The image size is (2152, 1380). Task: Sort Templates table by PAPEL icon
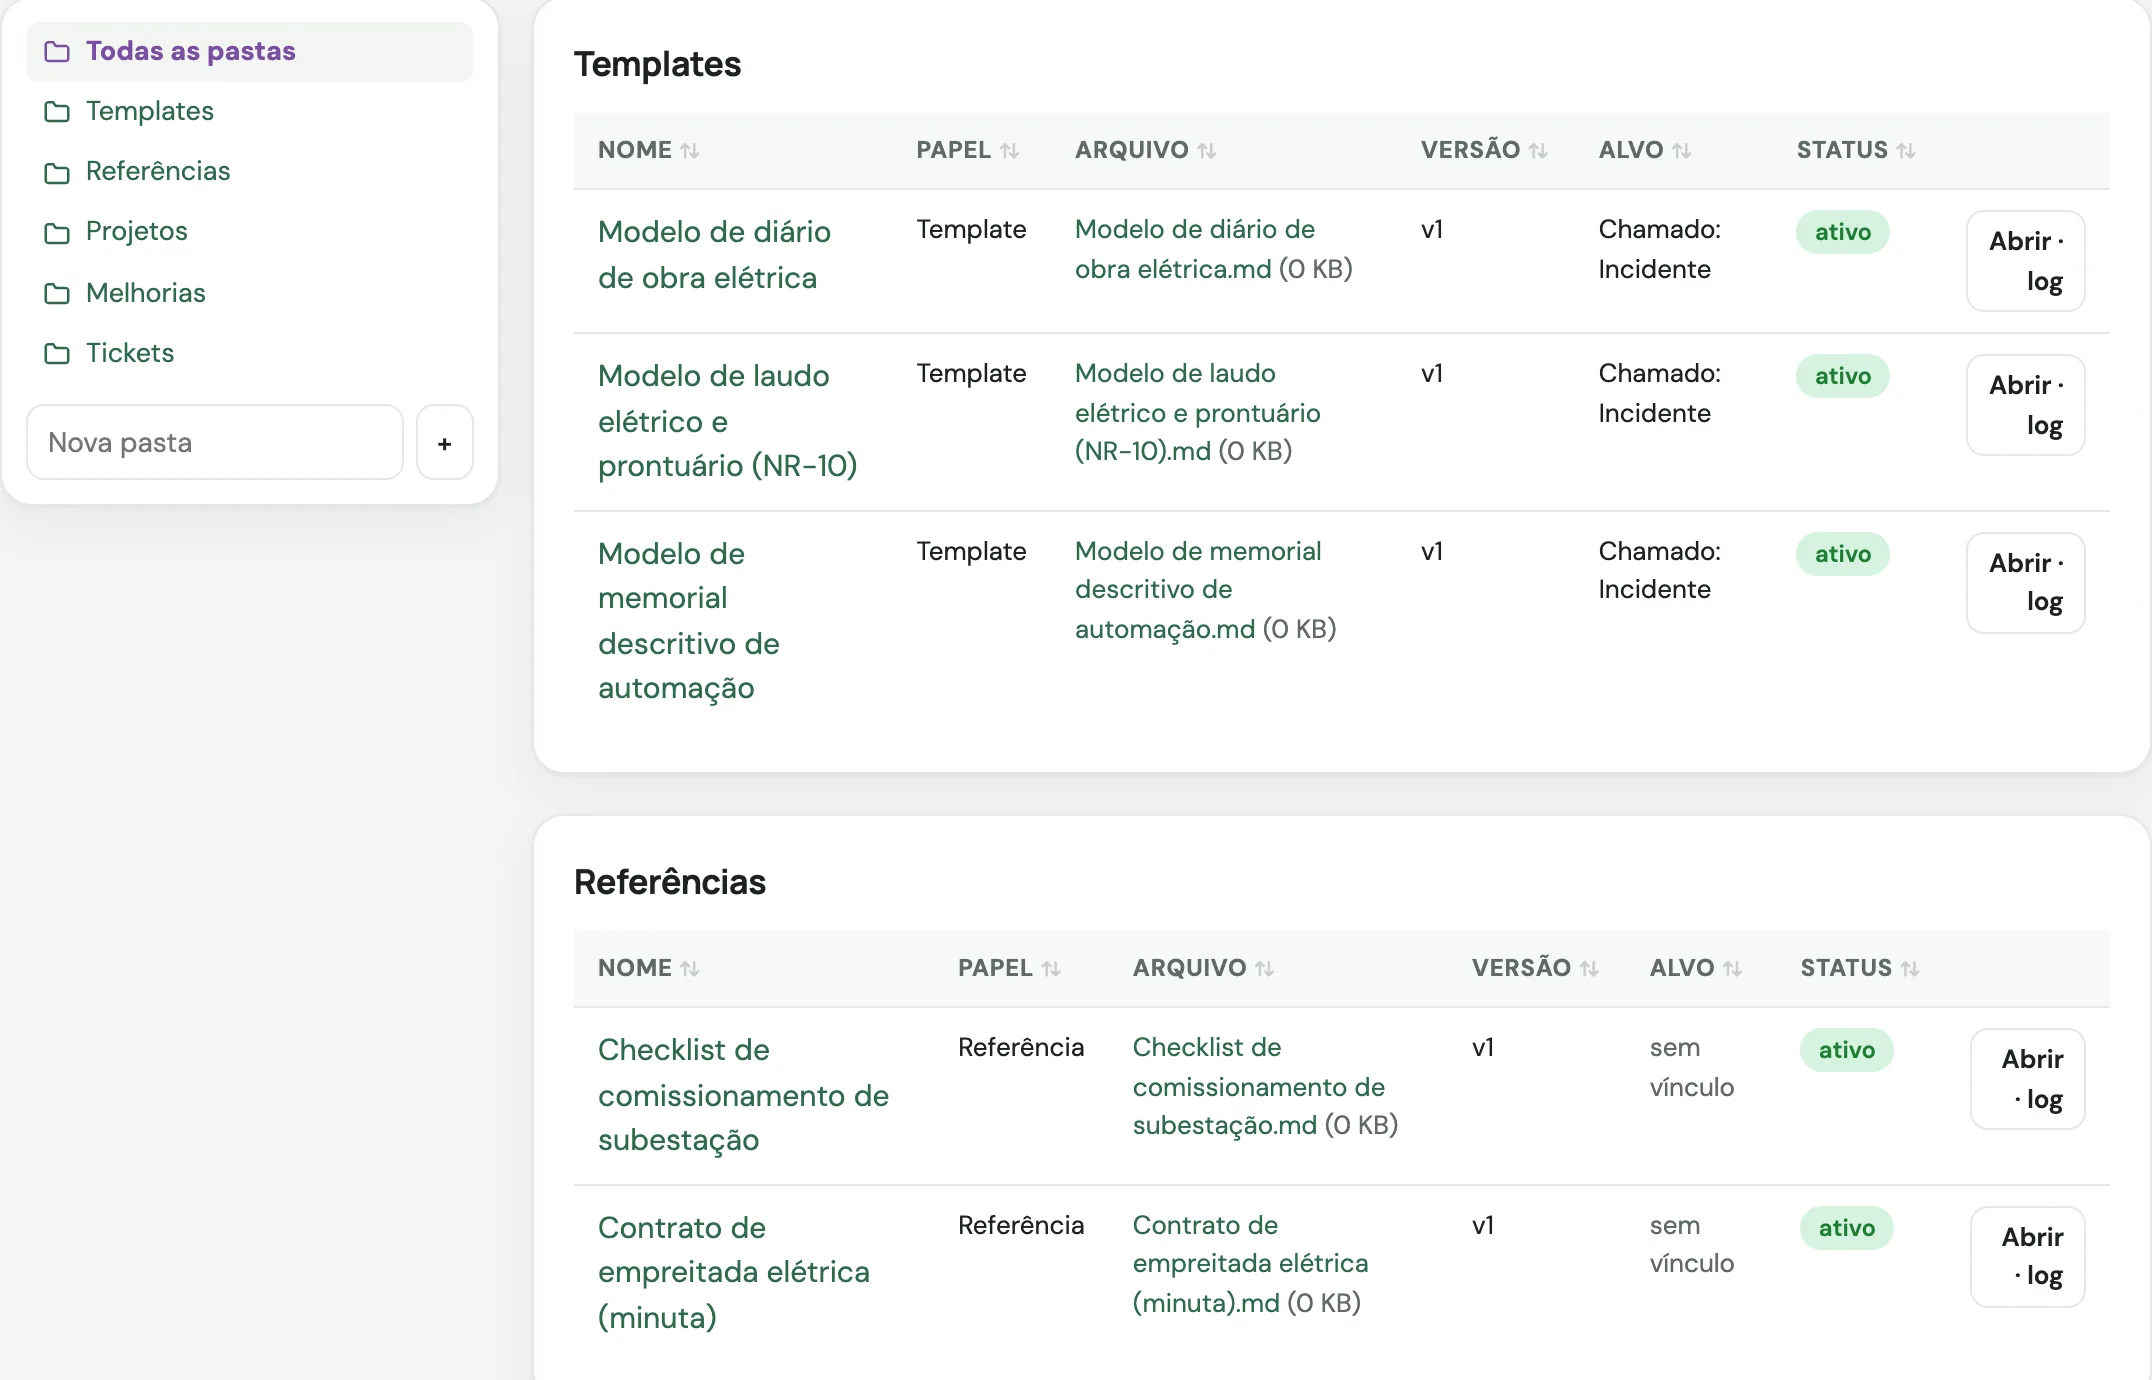pos(1010,151)
